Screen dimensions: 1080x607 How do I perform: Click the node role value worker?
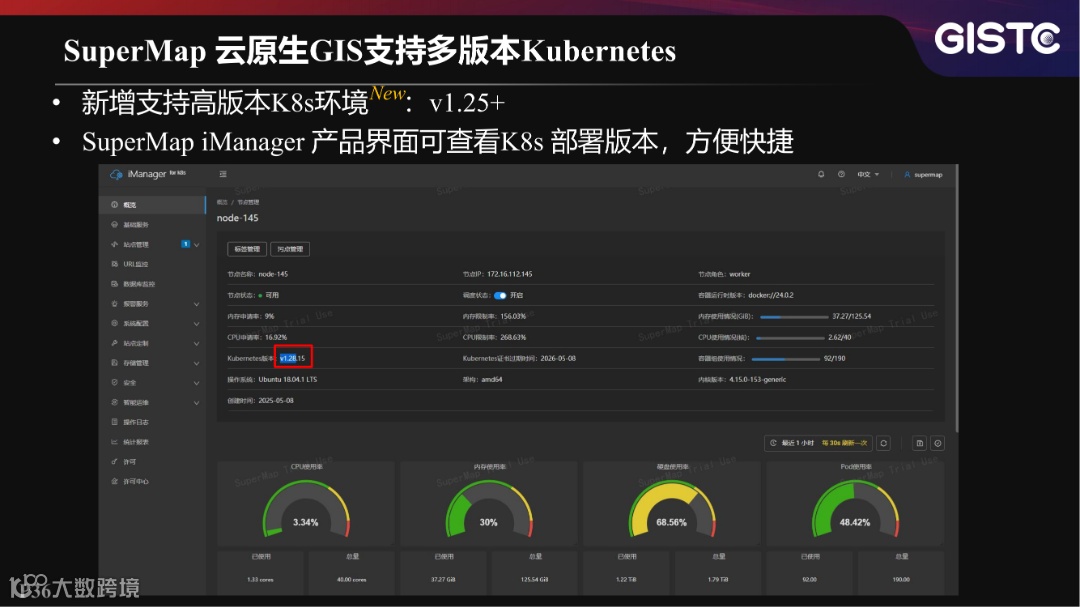(740, 274)
